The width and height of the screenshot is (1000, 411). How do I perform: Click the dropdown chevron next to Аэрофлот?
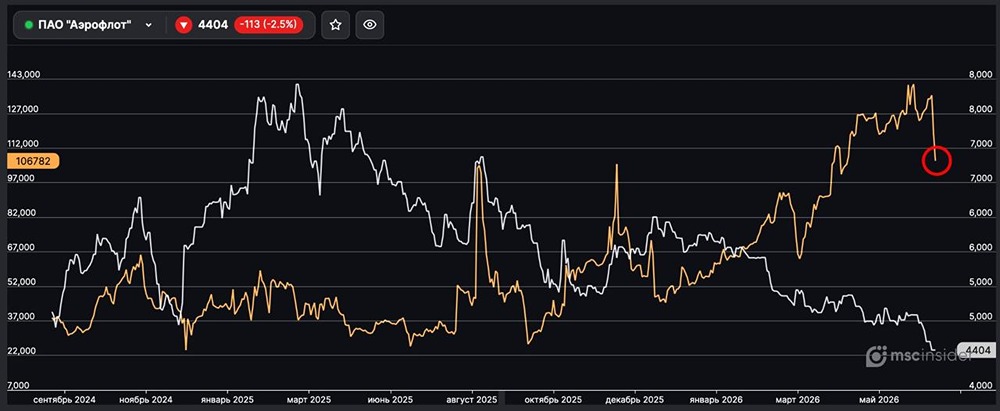[149, 25]
